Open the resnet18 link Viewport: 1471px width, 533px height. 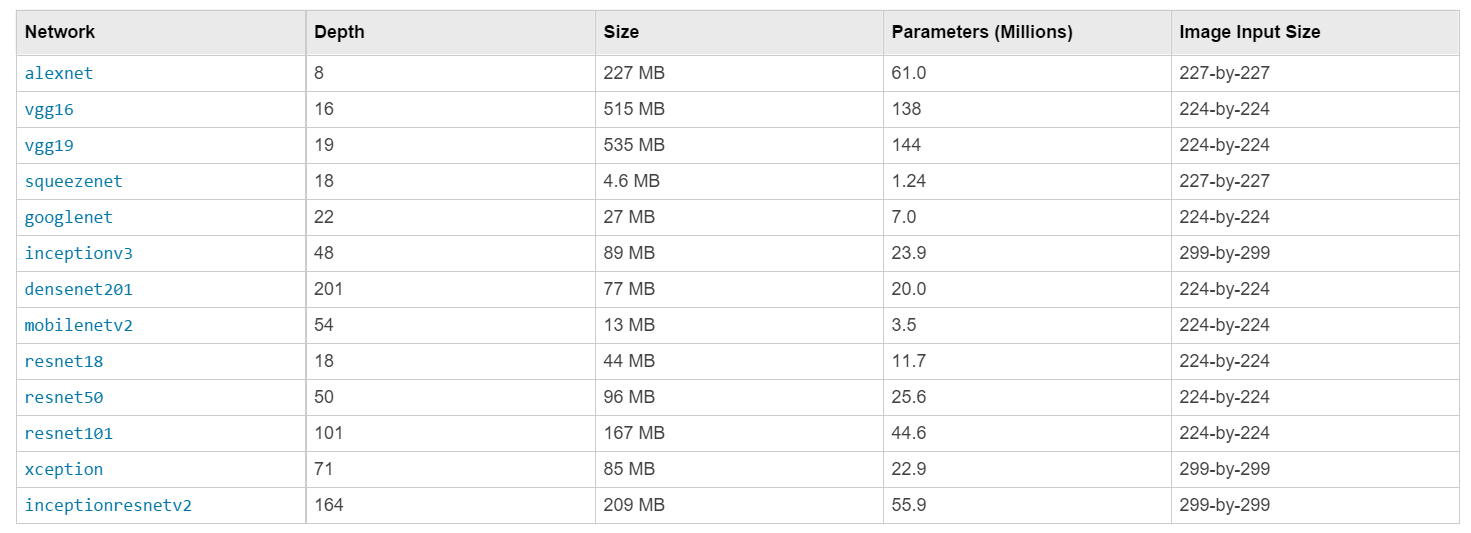64,361
